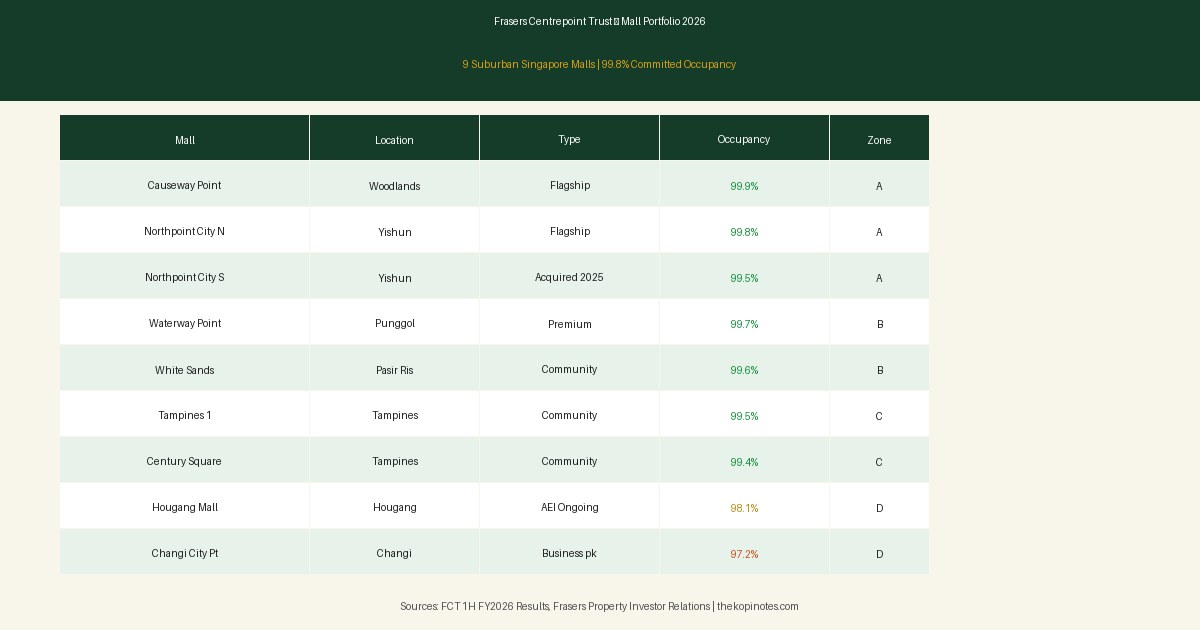The width and height of the screenshot is (1200, 630).
Task: Select zone "A" in the Causeway Point row
Action: click(x=879, y=186)
